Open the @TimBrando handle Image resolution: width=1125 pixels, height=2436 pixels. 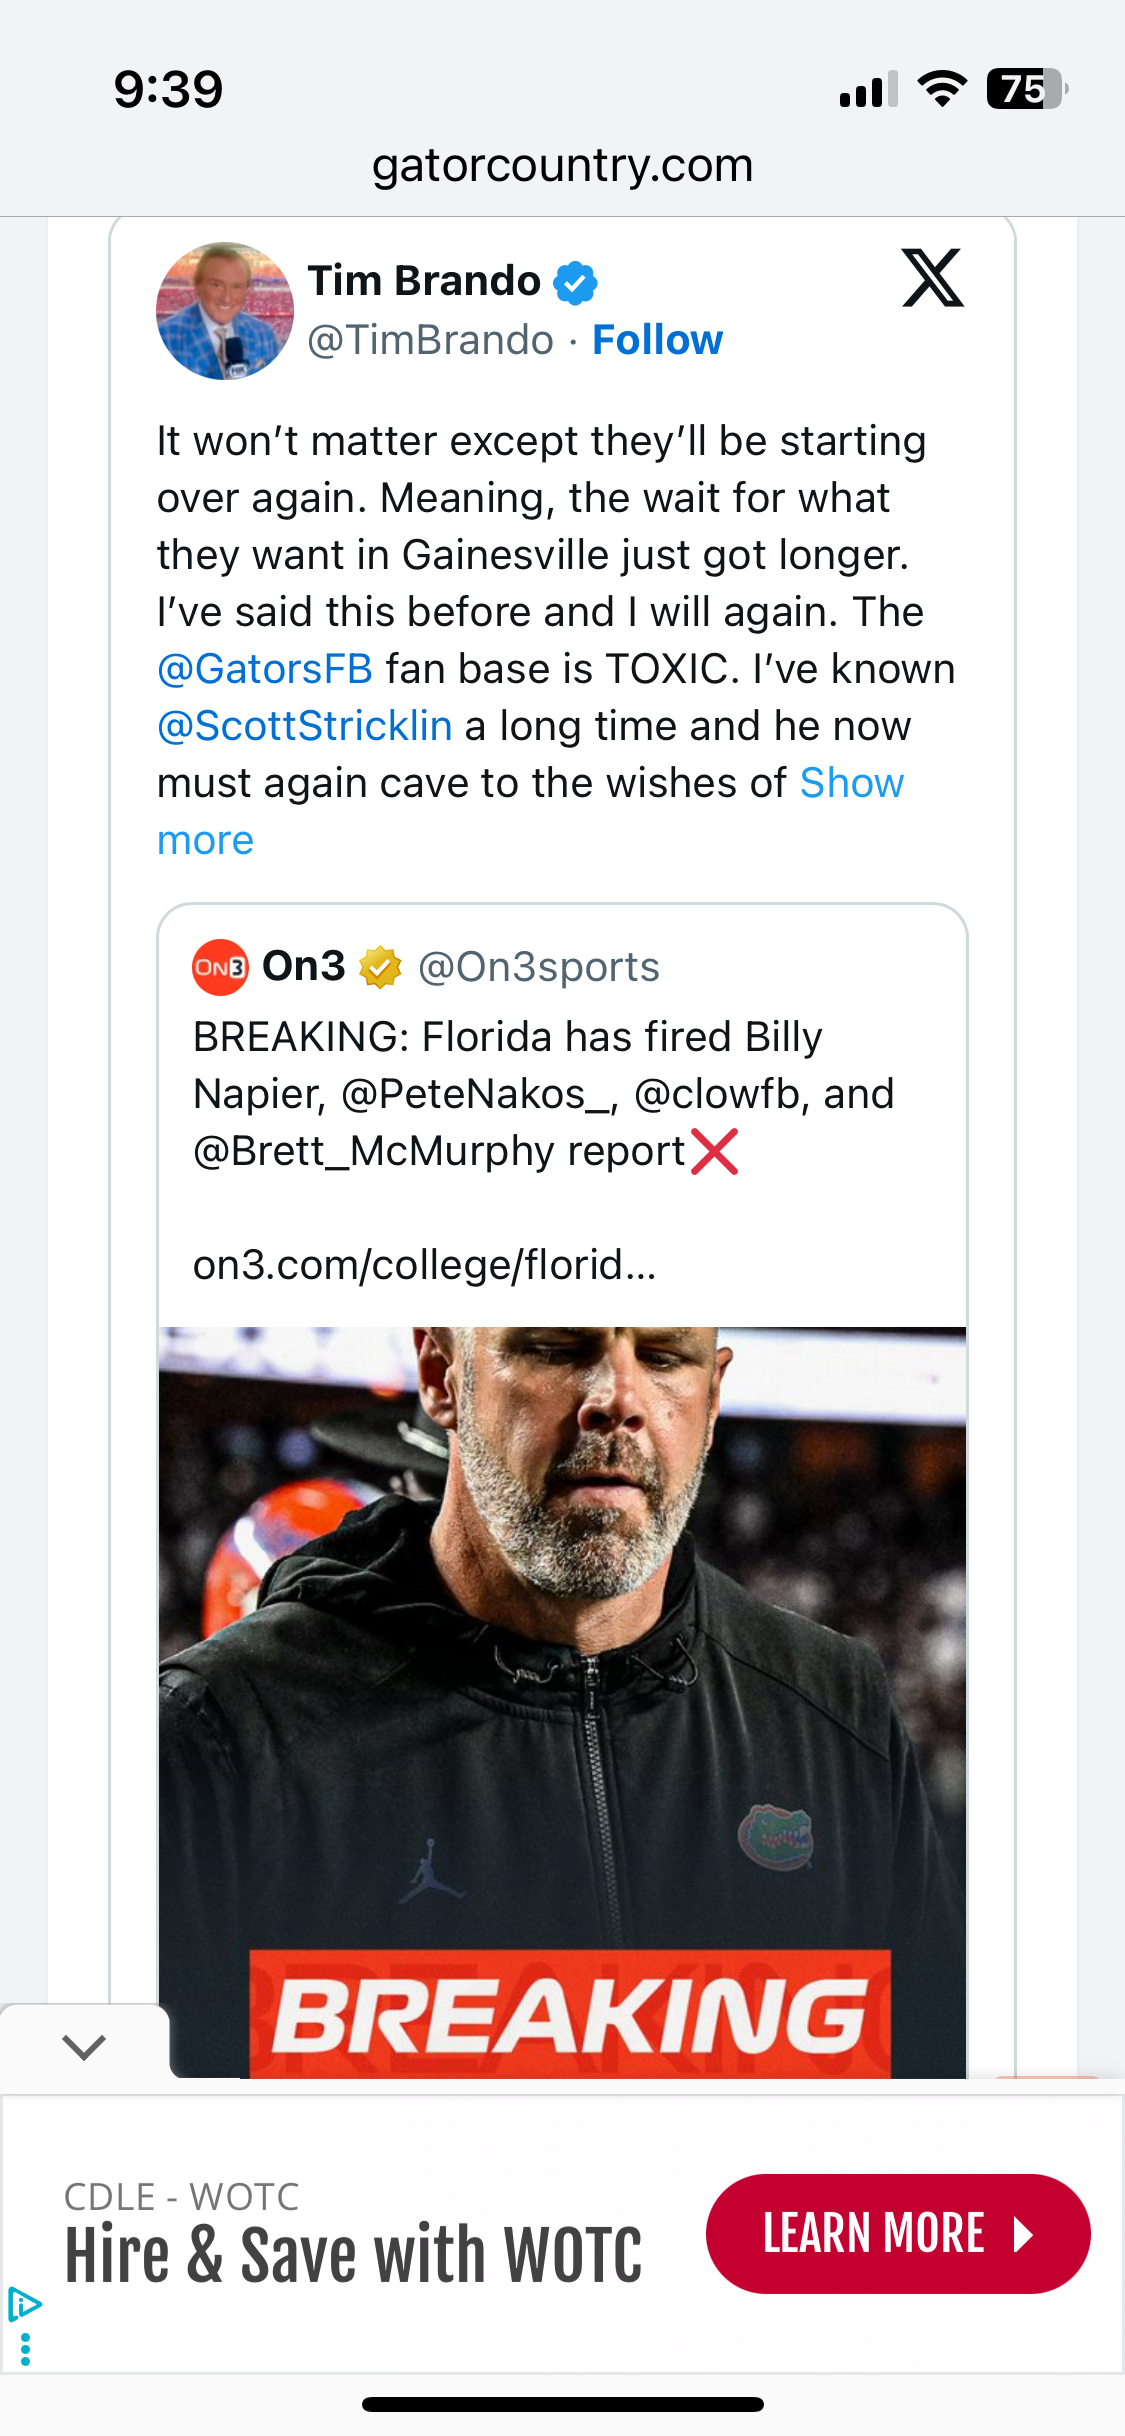430,340
